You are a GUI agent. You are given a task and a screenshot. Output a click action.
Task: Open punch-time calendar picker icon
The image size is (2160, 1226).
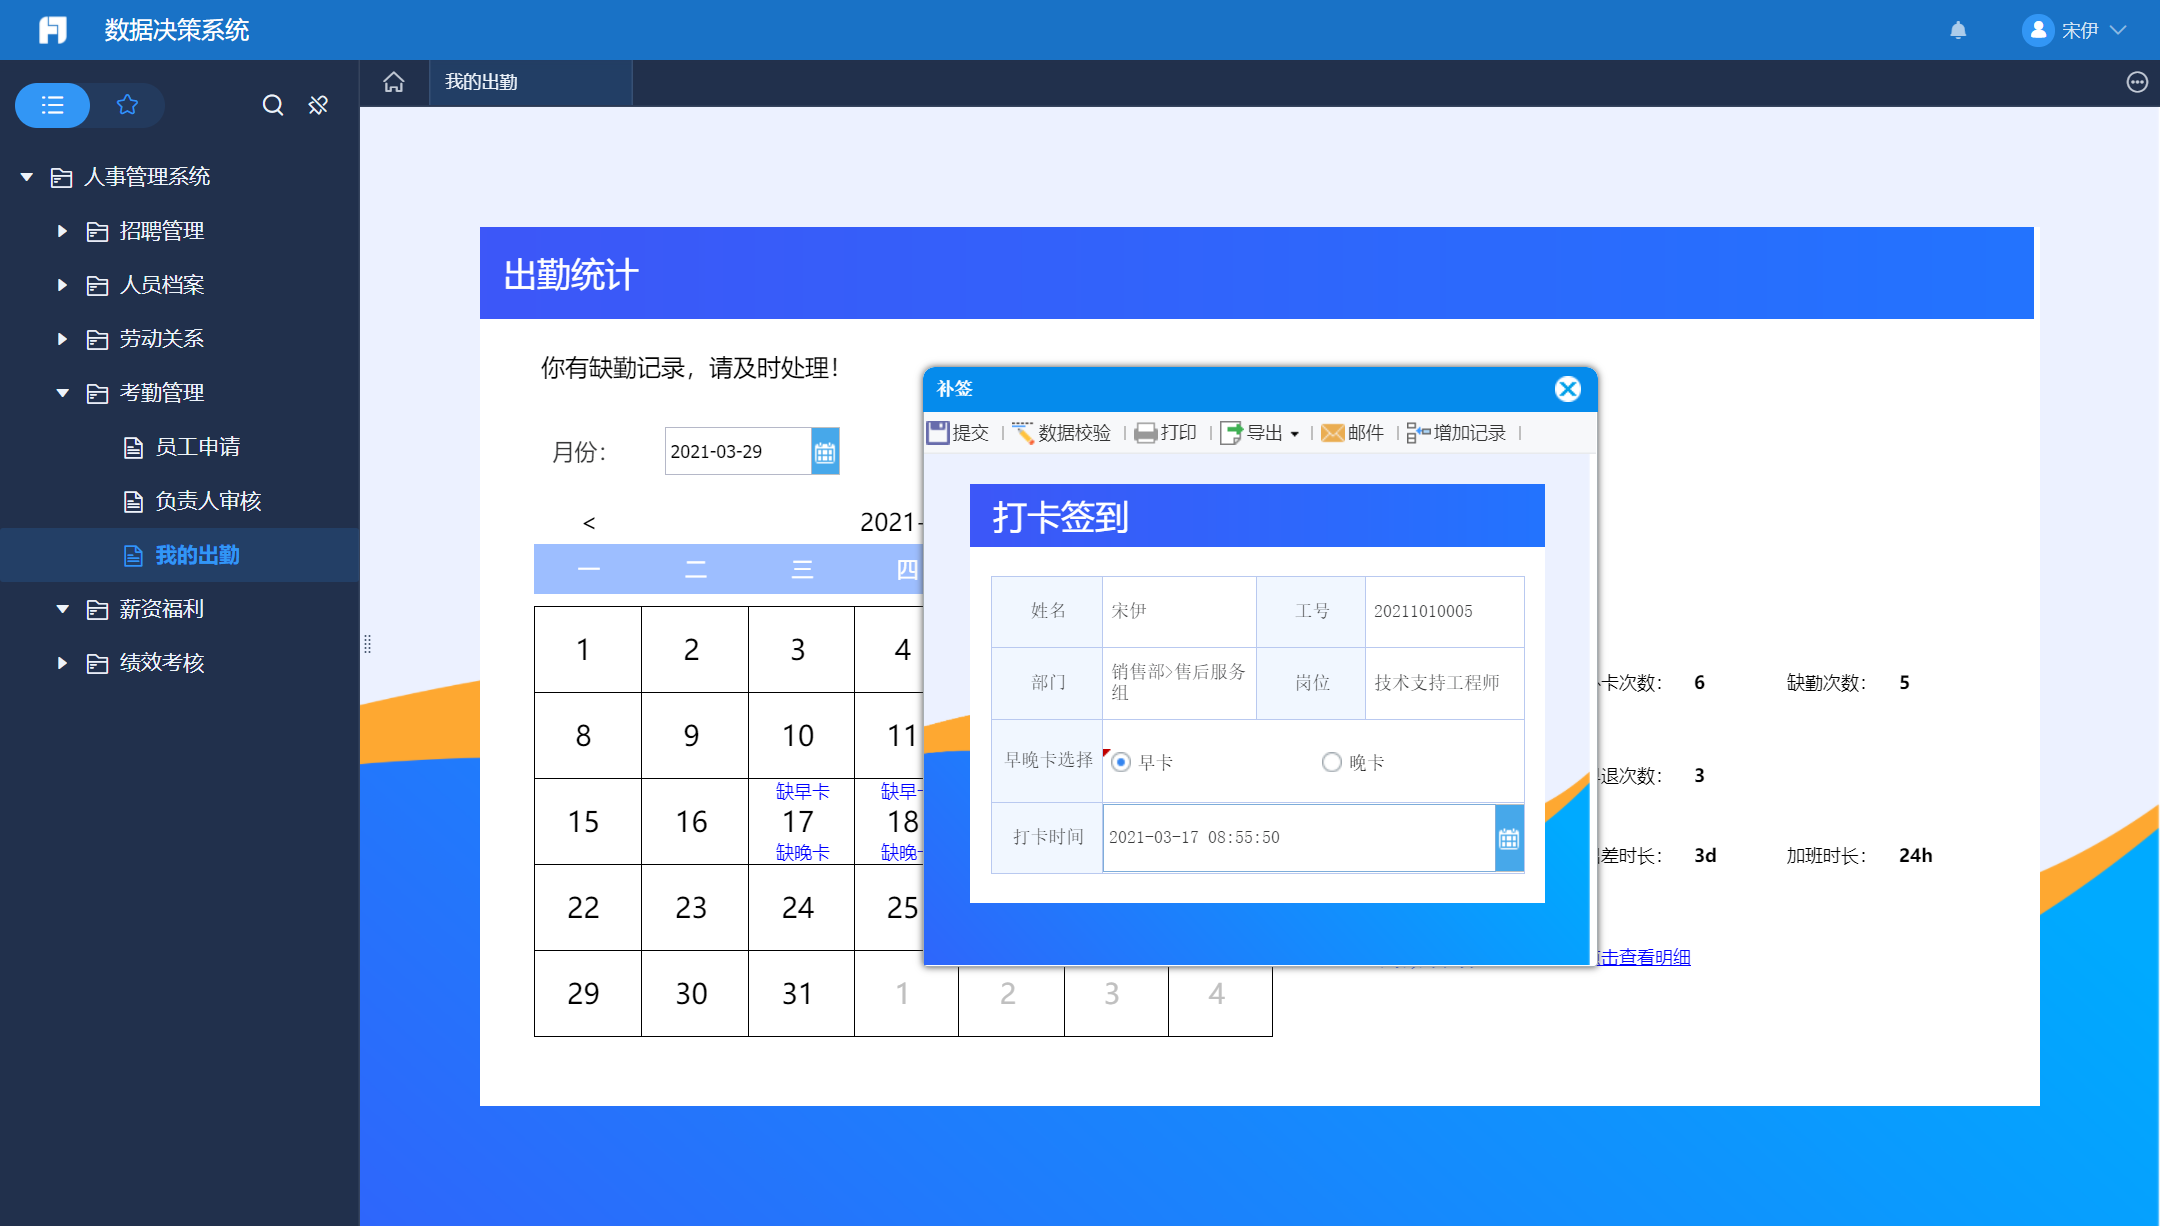(x=1509, y=838)
